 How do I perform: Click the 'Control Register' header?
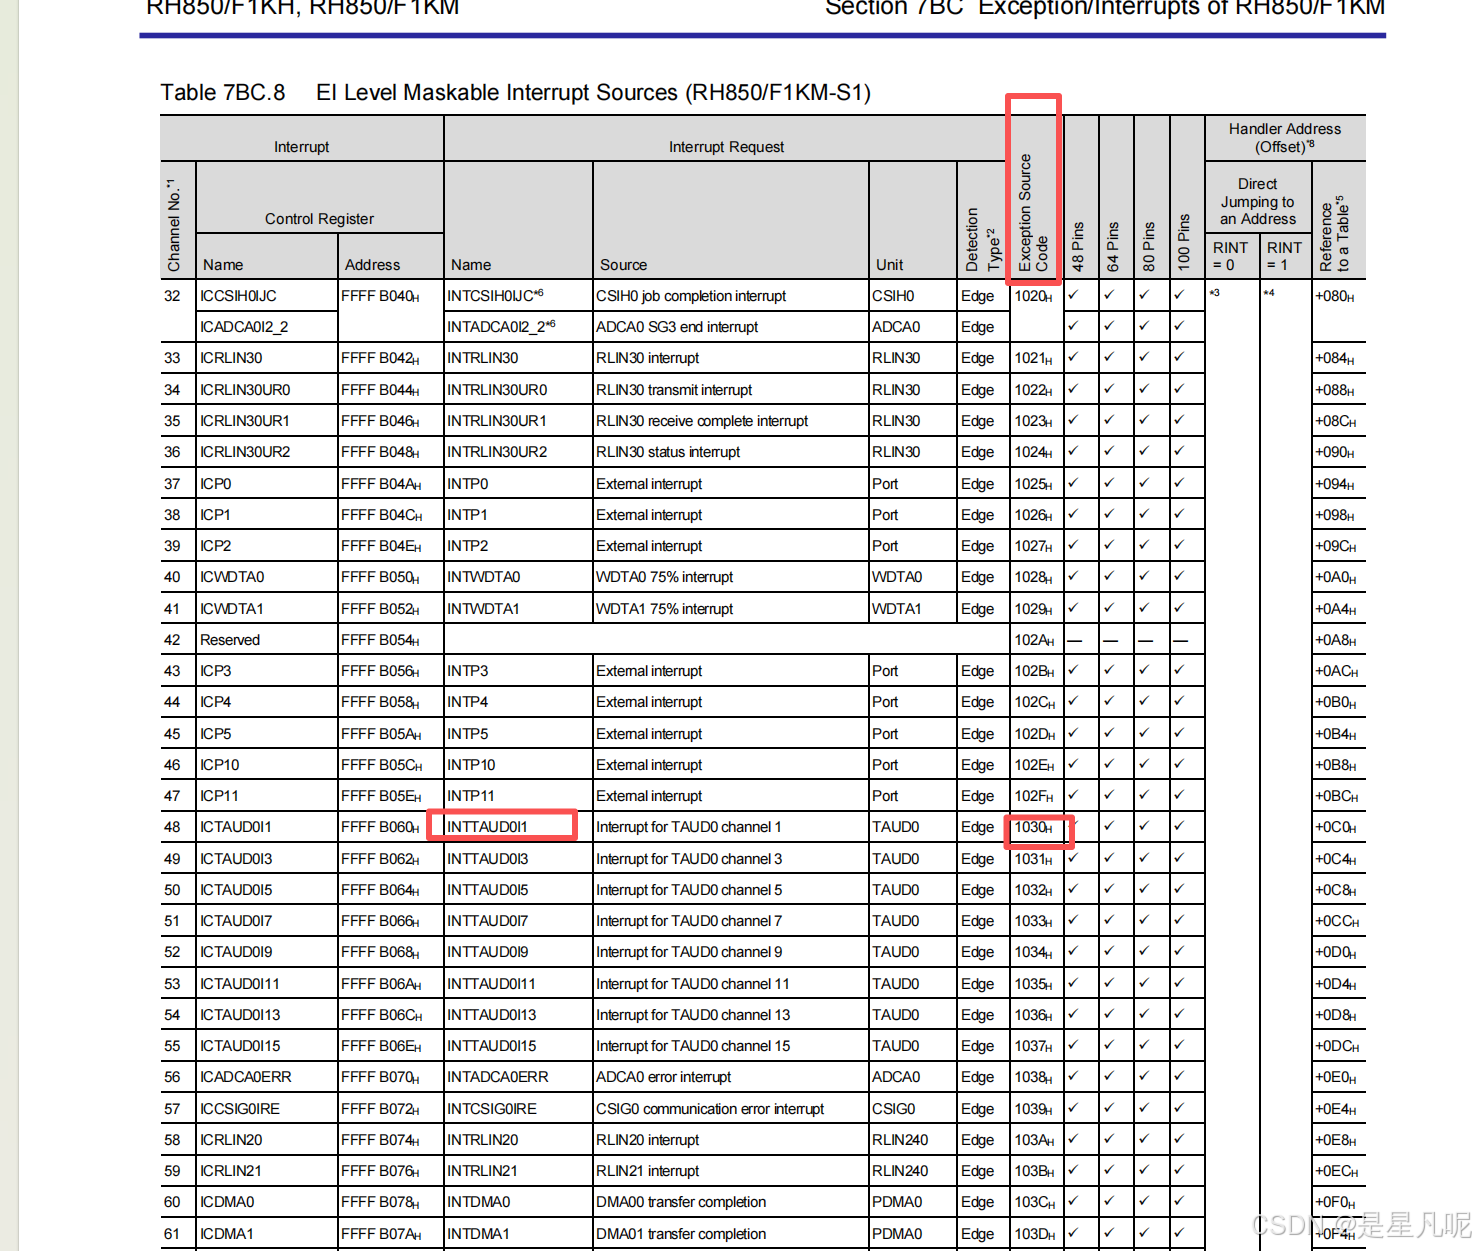319,219
